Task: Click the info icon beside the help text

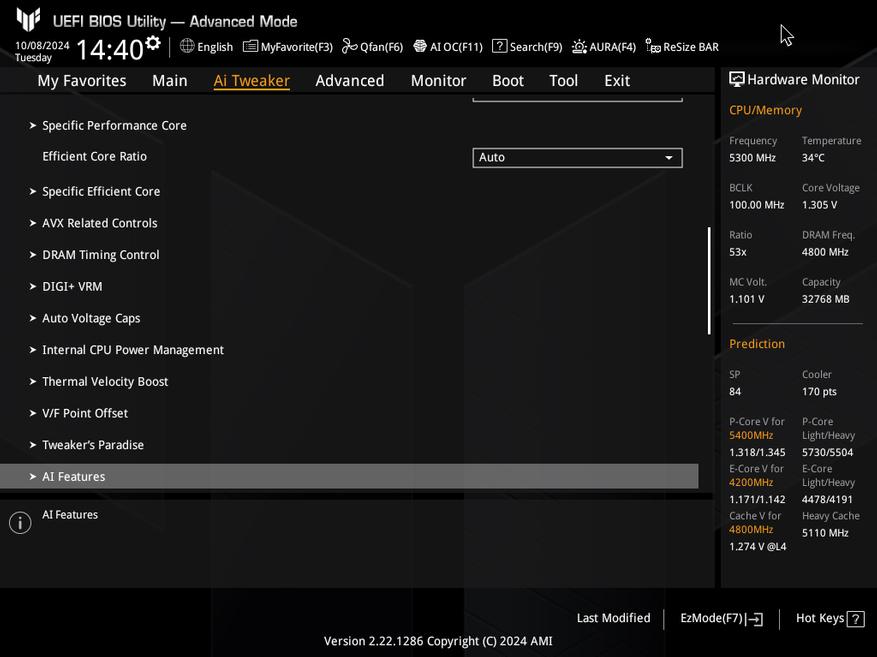Action: [x=20, y=523]
